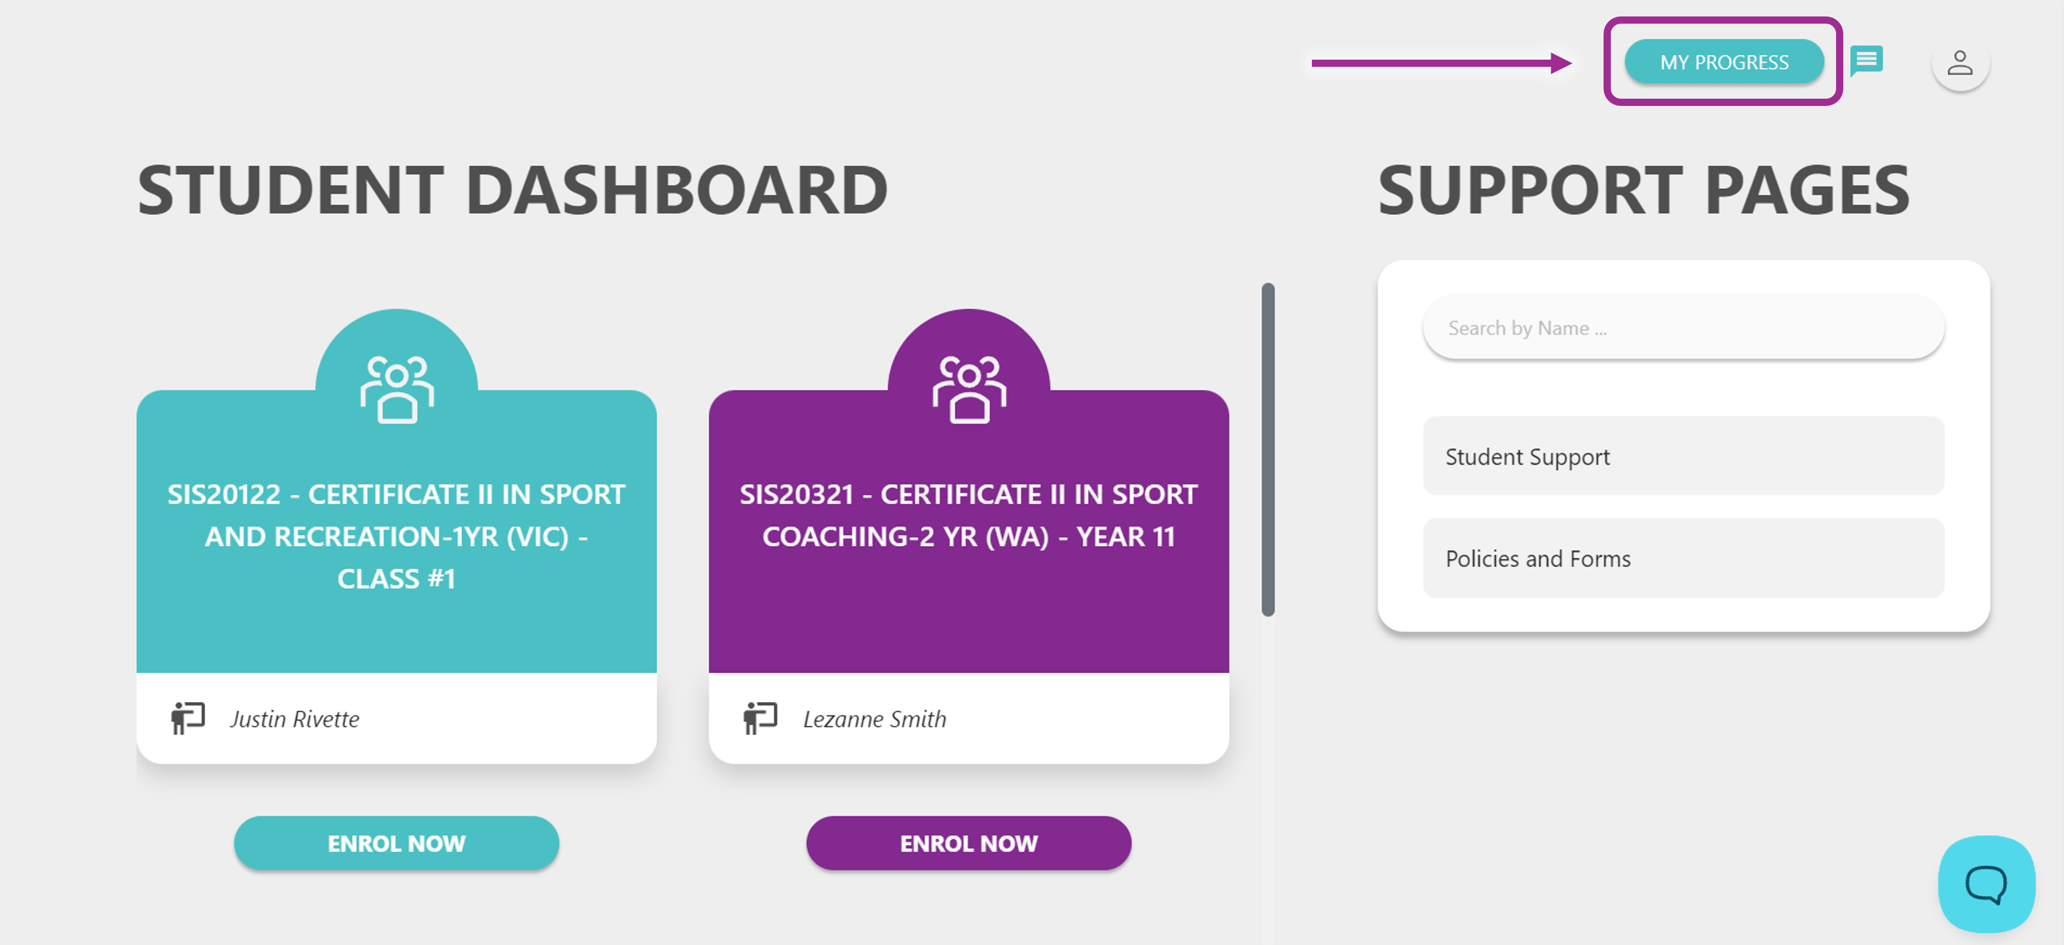Open the user profile icon
The height and width of the screenshot is (945, 2064).
click(x=1960, y=63)
